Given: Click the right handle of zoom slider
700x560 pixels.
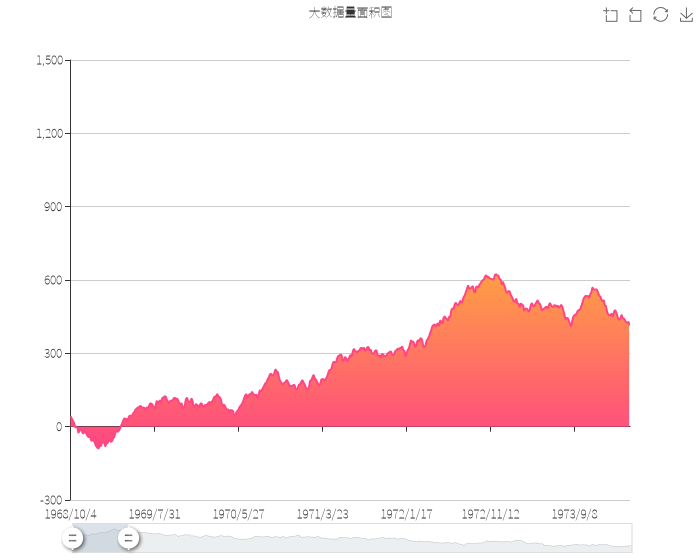Looking at the screenshot, I should [x=128, y=538].
